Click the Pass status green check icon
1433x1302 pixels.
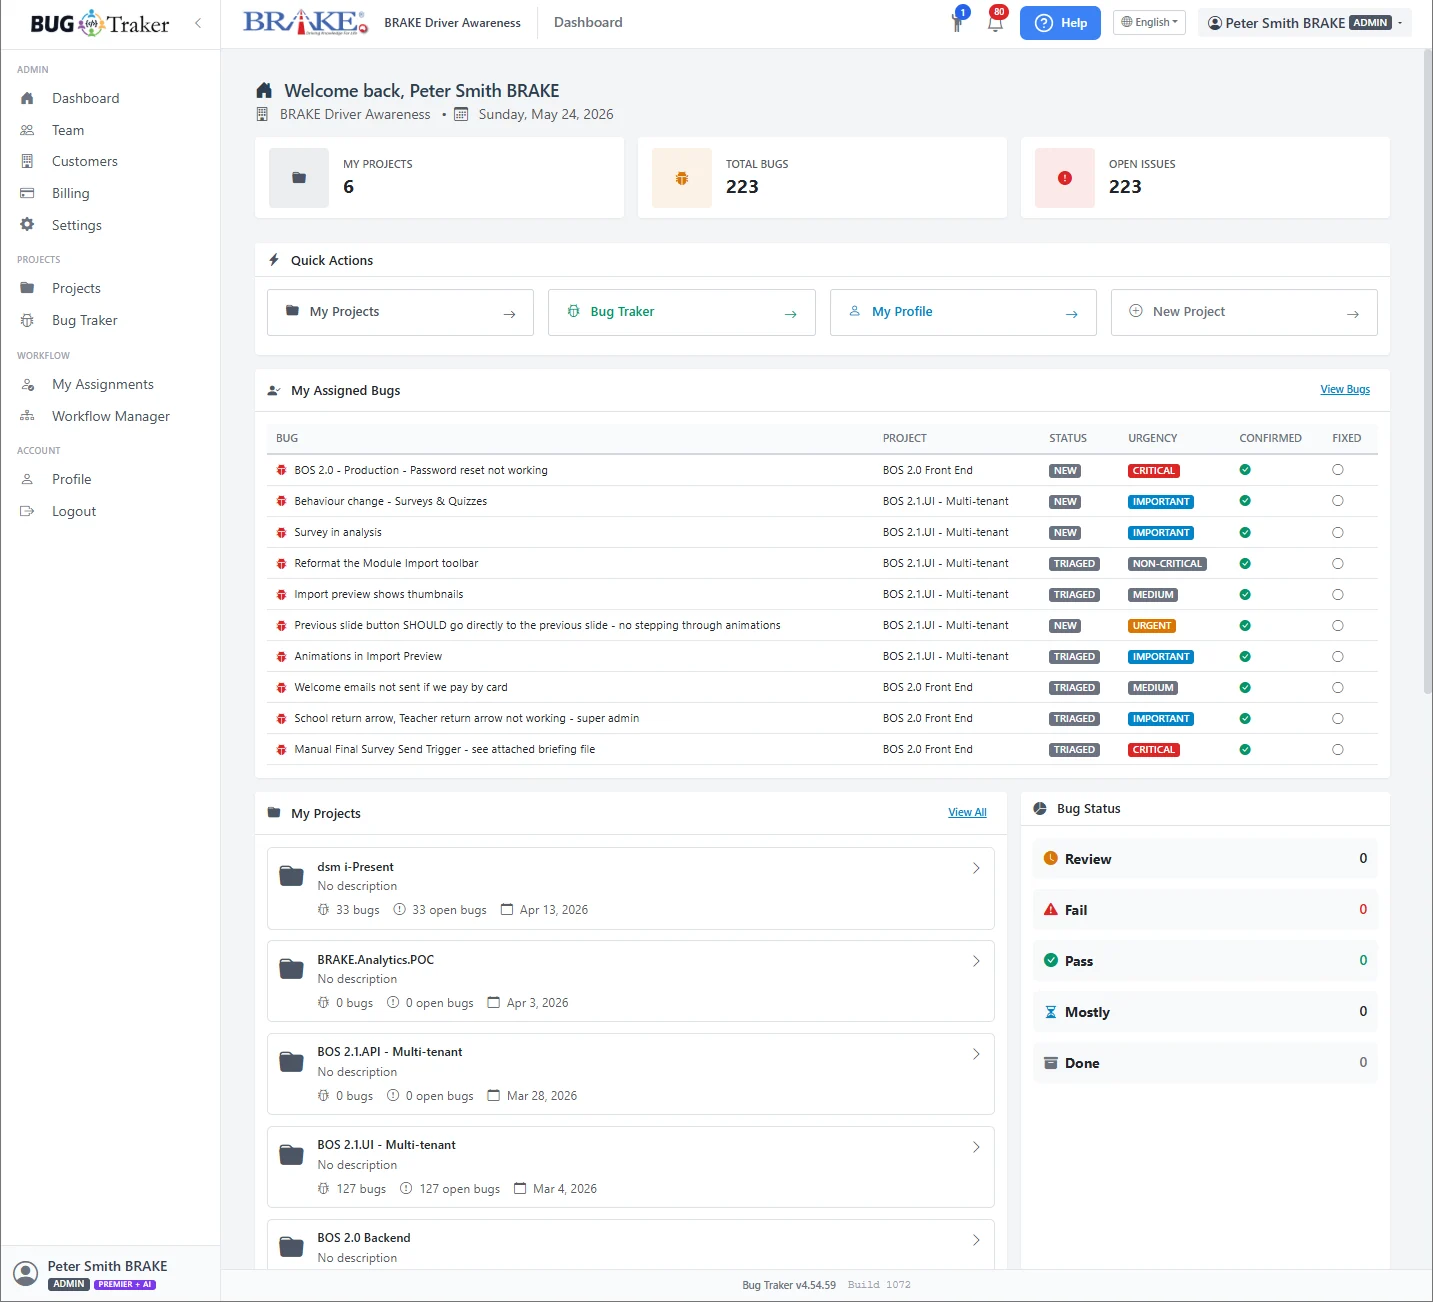point(1051,960)
